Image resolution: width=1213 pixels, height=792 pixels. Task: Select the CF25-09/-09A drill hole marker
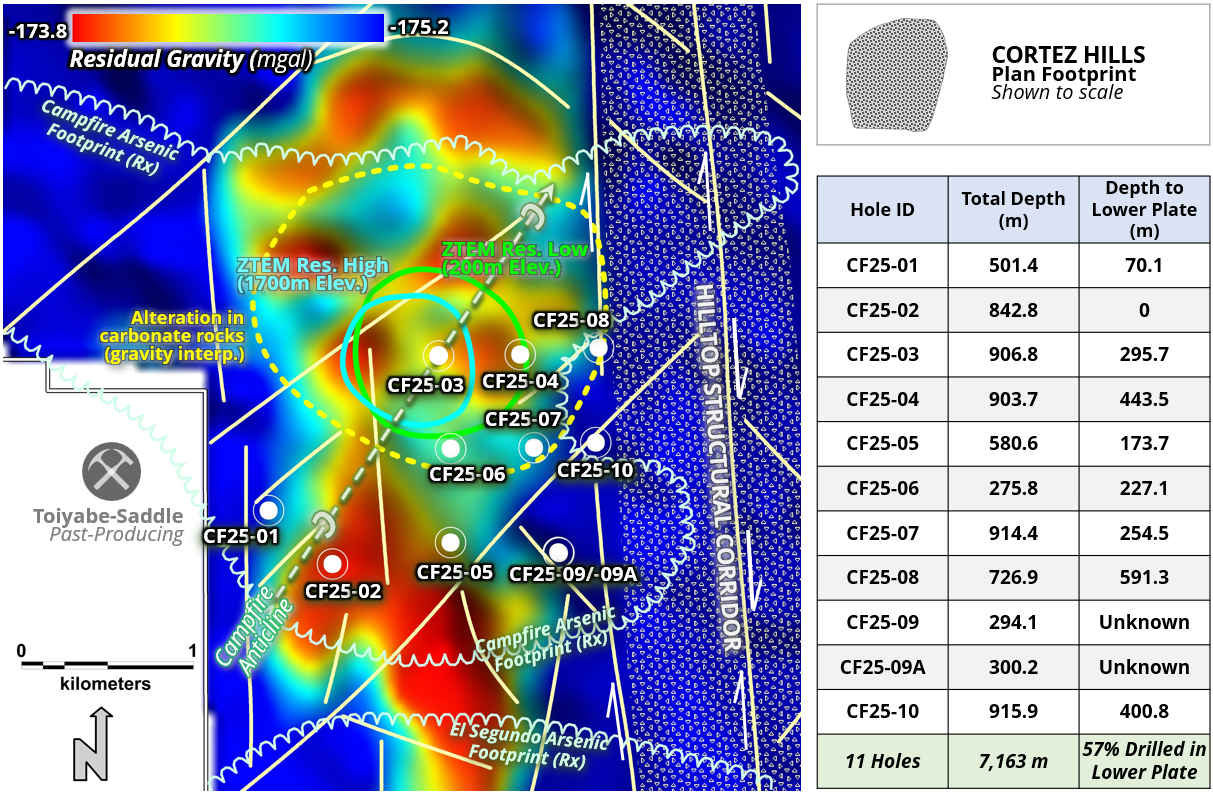(558, 551)
